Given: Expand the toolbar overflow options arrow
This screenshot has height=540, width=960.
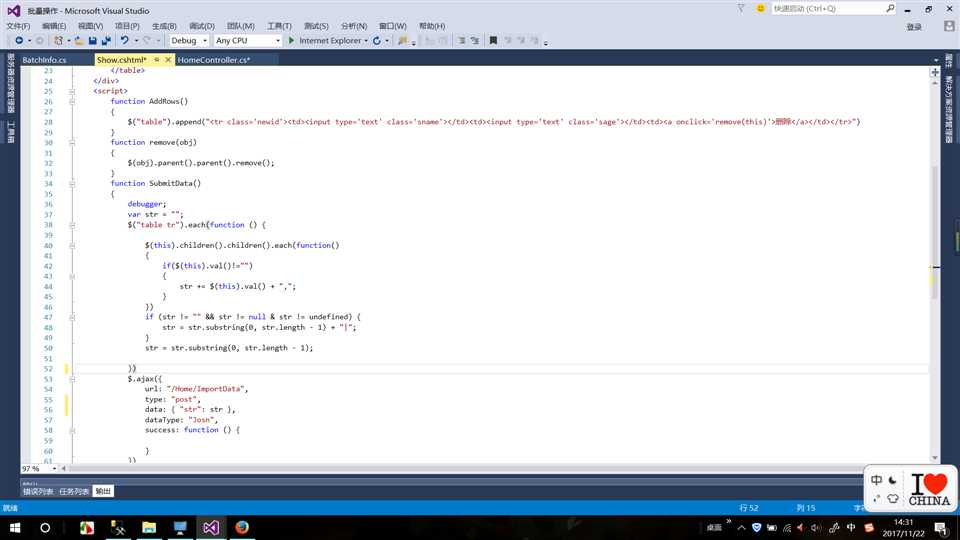Looking at the screenshot, I should [x=546, y=42].
